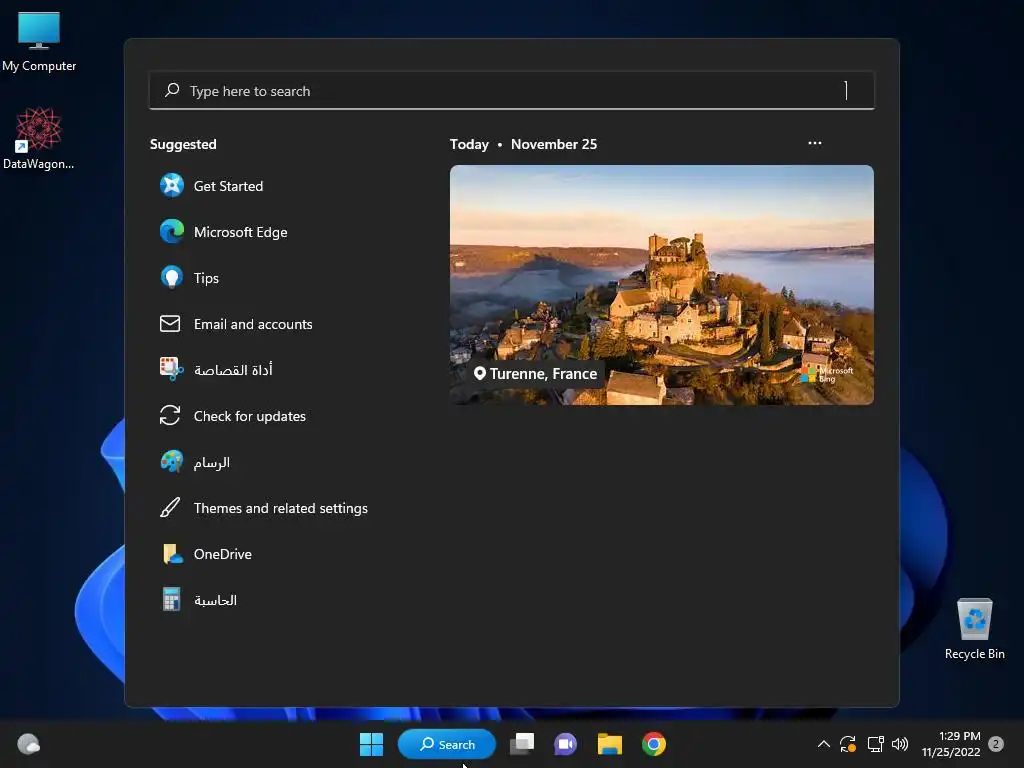Open the Snipping Tool (أداة القصاصة) icon

click(171, 369)
